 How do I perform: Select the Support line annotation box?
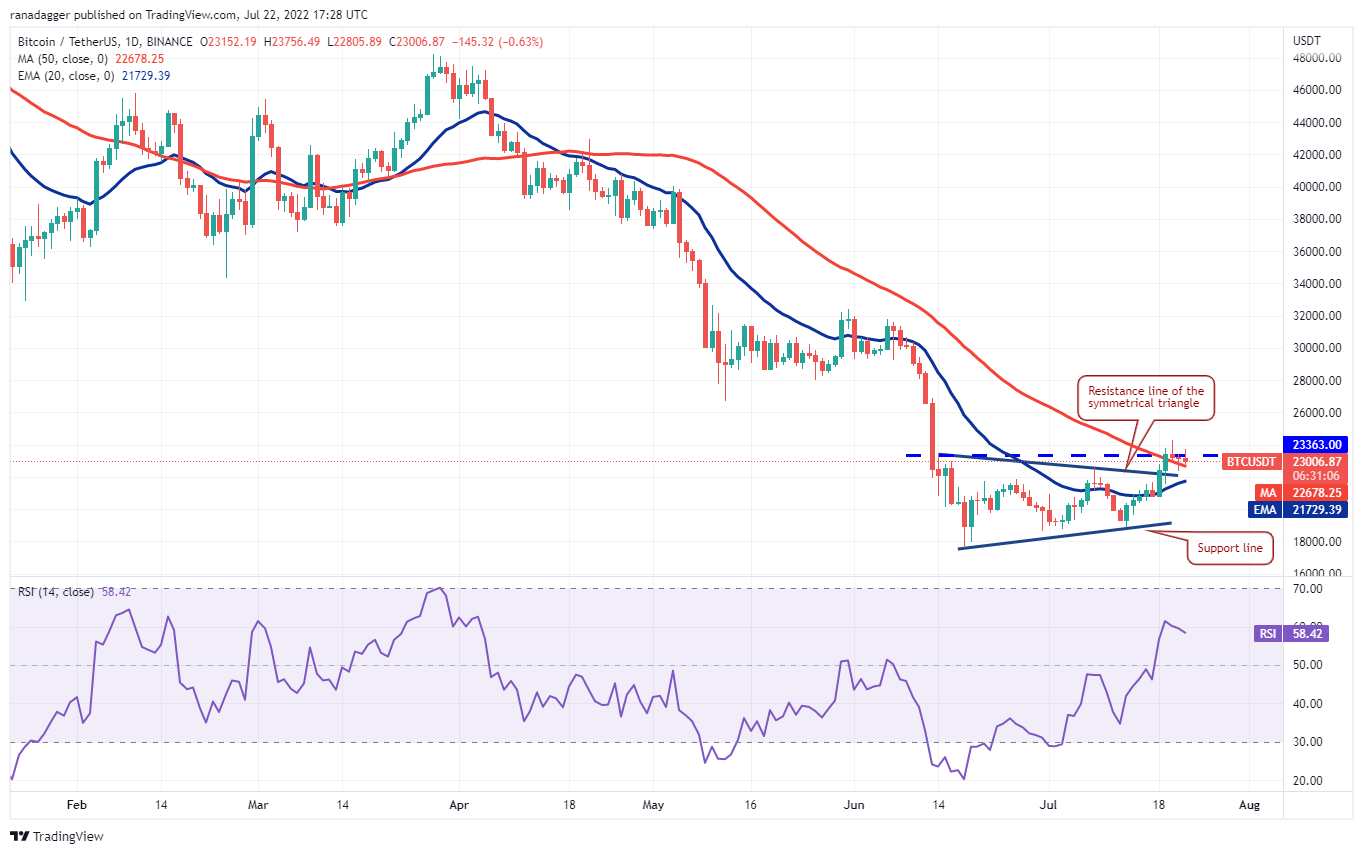[1229, 548]
